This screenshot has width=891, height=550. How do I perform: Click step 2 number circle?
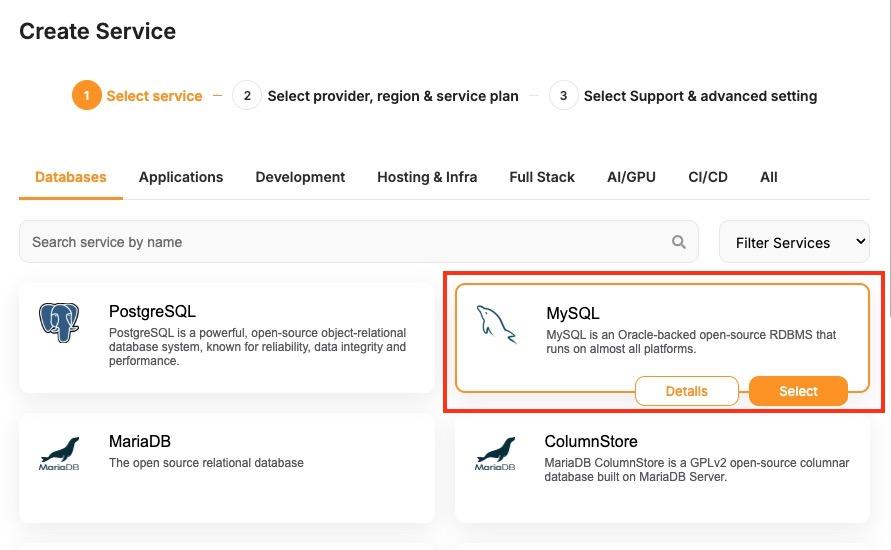(x=246, y=96)
